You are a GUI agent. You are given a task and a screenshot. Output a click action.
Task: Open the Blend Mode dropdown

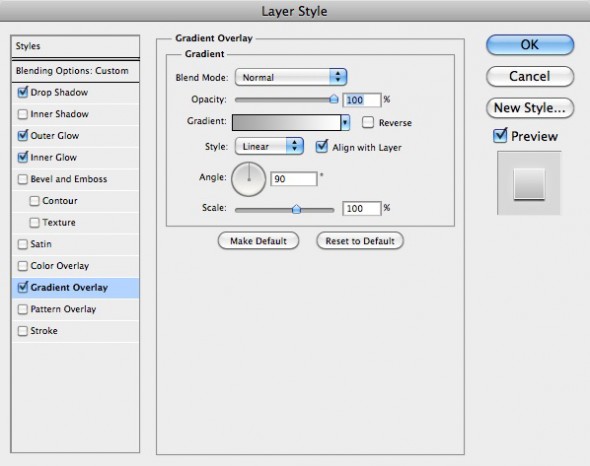[291, 77]
